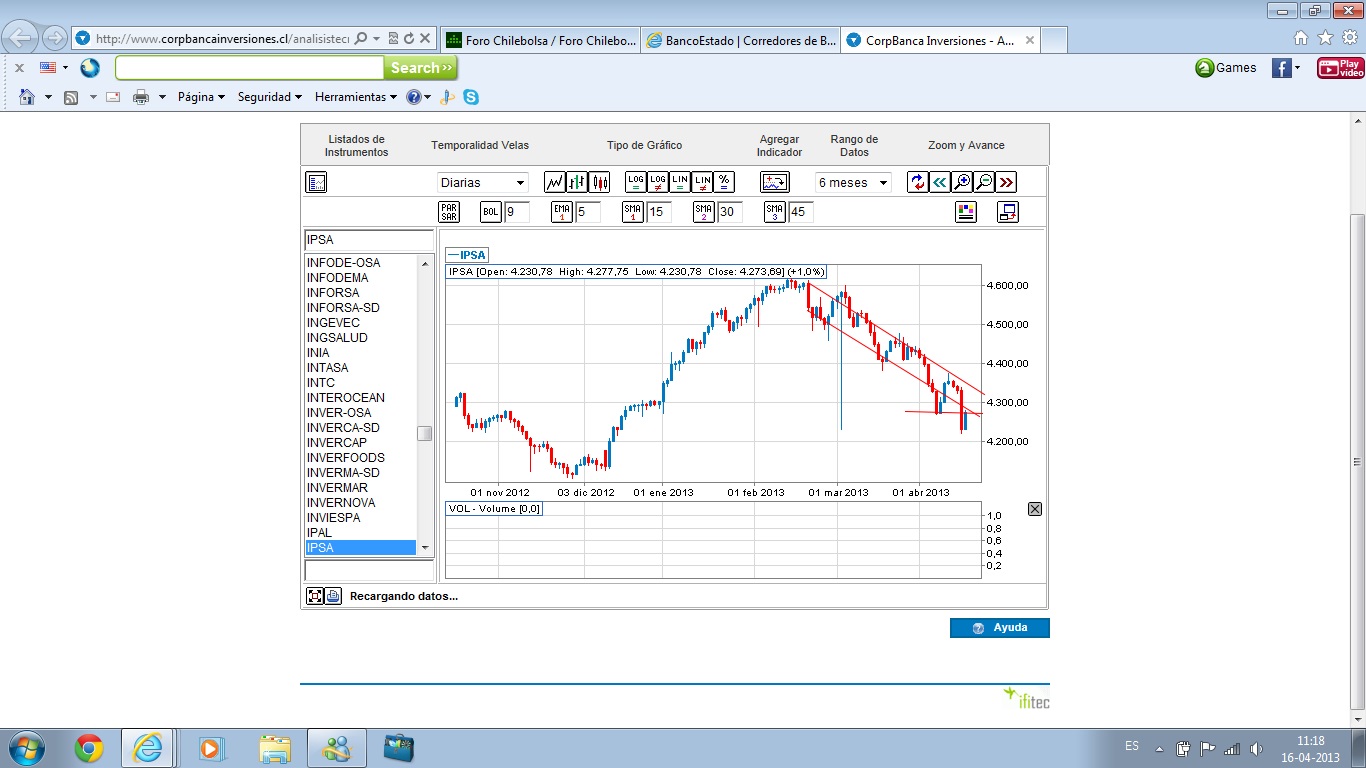The image size is (1366, 768).
Task: Open the 6 meses data range dropdown
Action: pyautogui.click(x=853, y=183)
